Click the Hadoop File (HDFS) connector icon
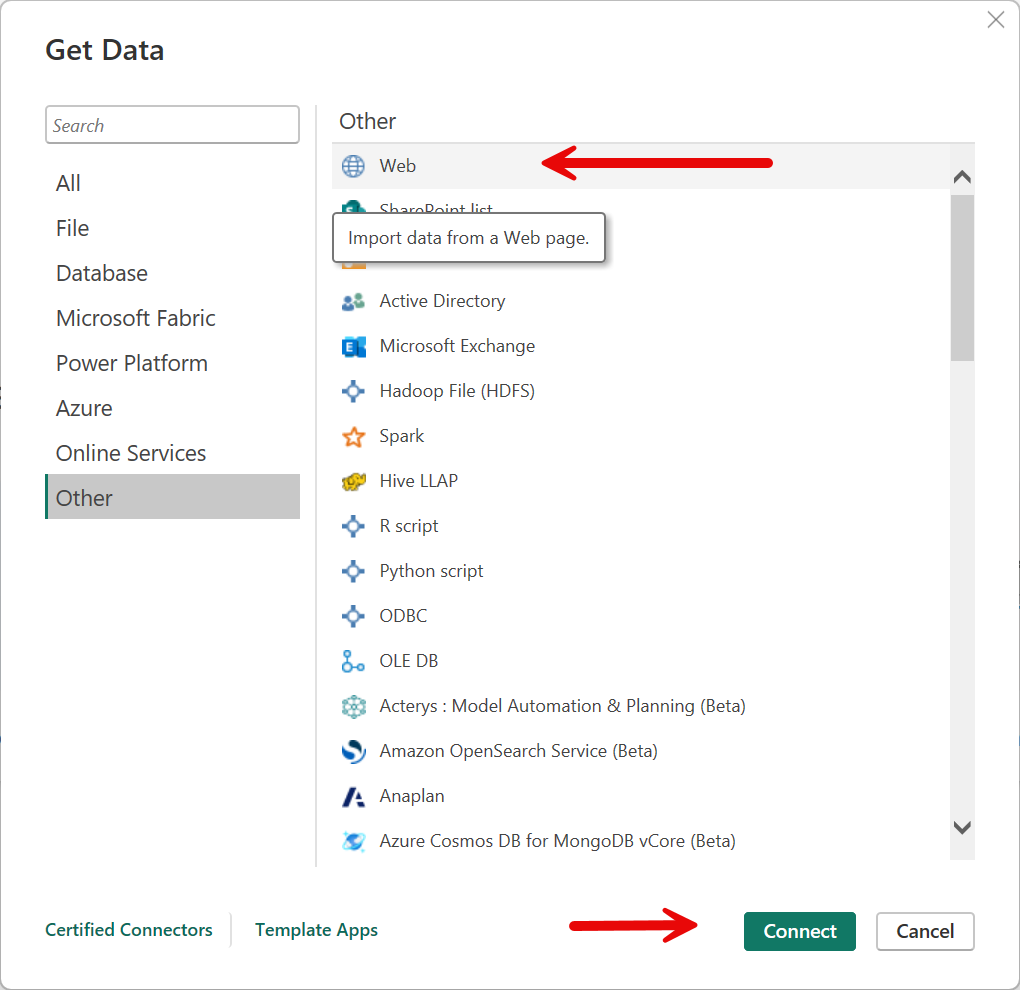1020x990 pixels. 353,391
